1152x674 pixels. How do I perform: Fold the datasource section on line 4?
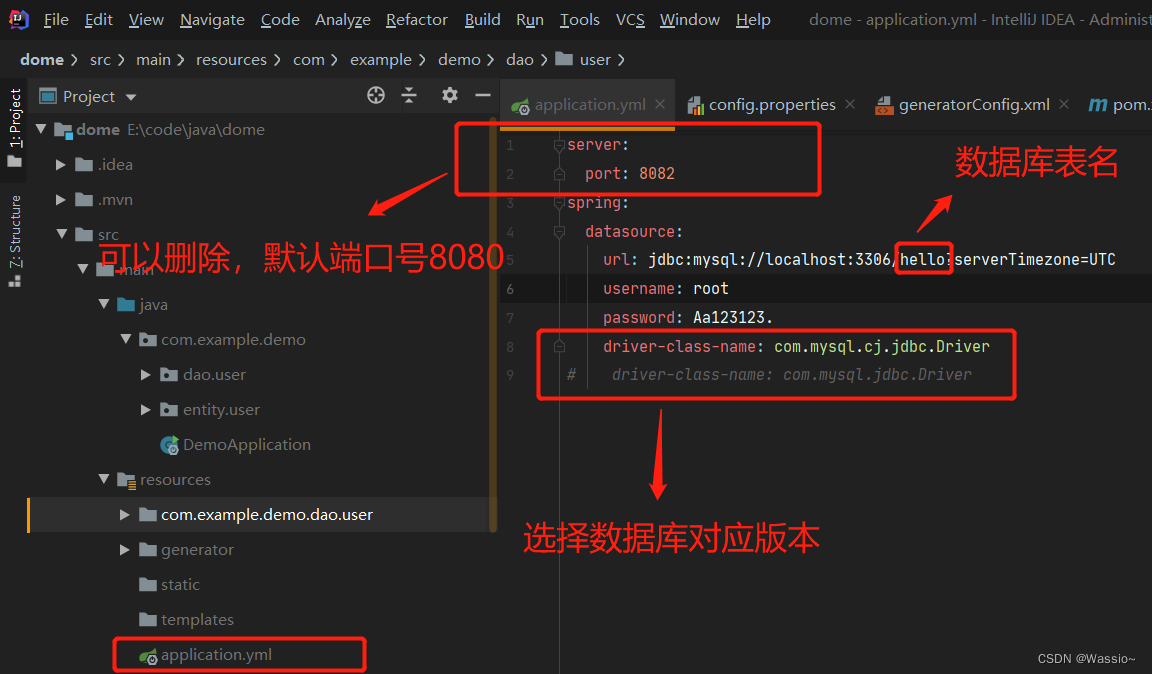point(560,231)
